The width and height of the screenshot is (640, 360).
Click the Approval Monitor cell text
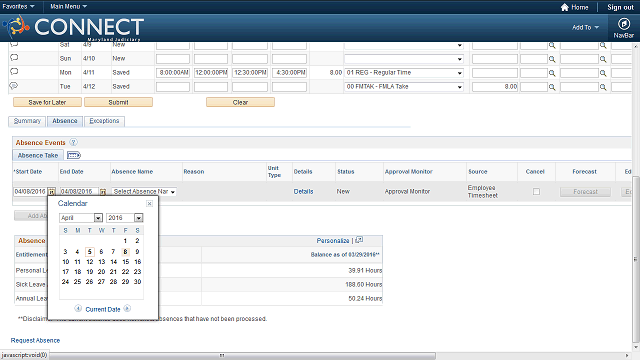407,191
